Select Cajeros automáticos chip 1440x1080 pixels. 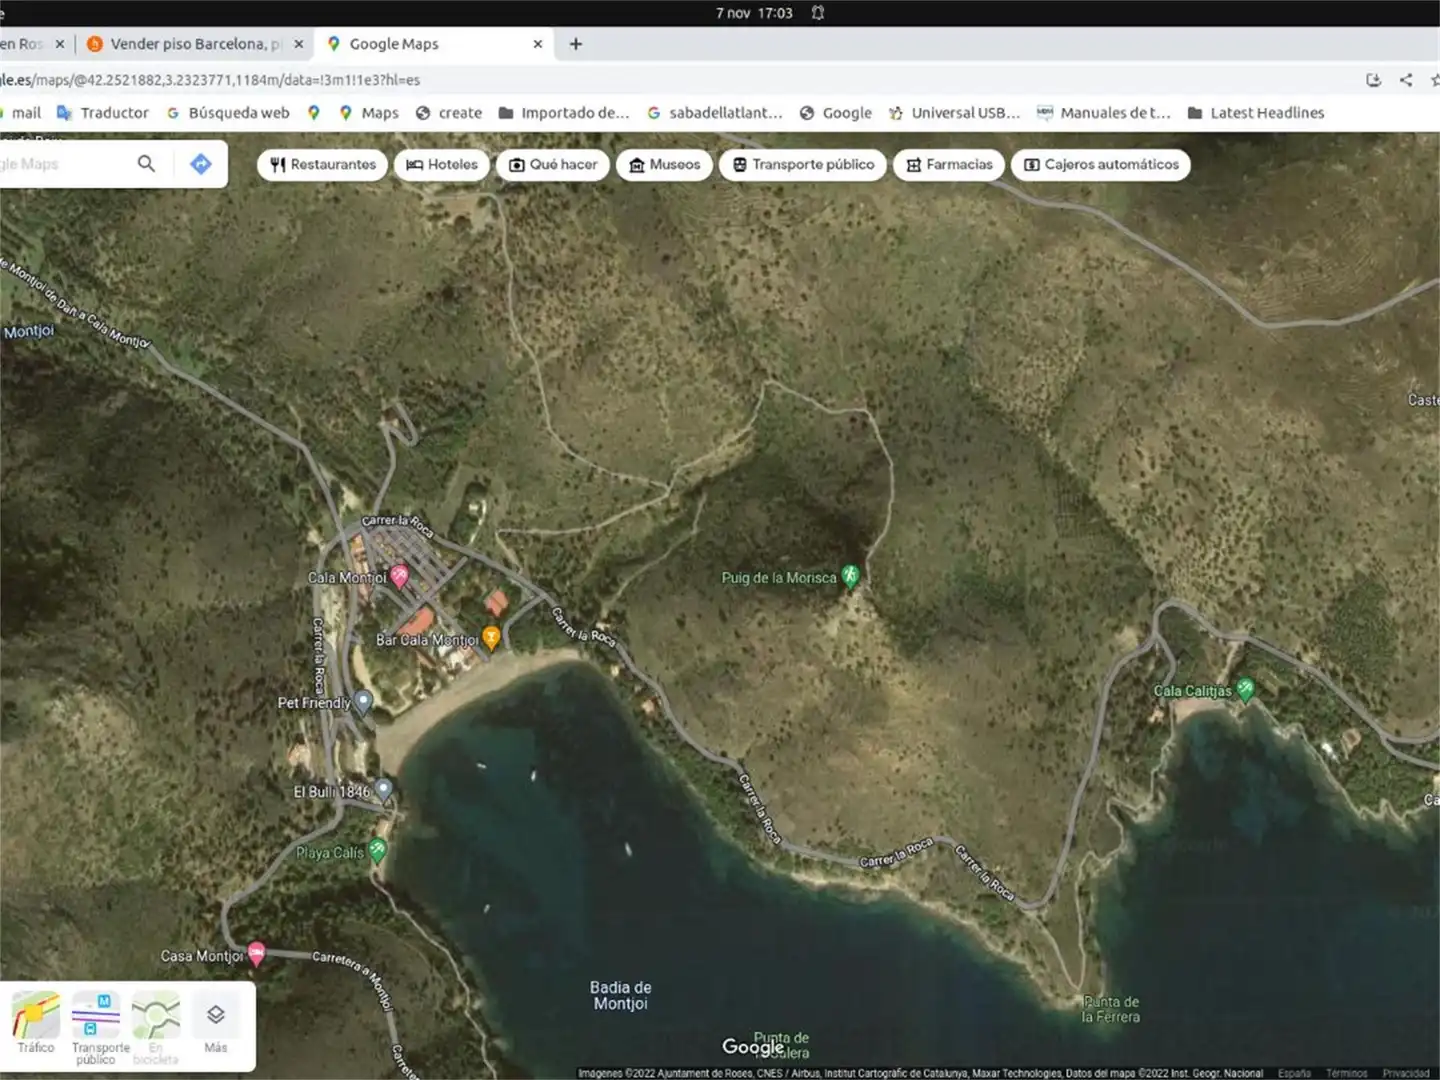1101,164
